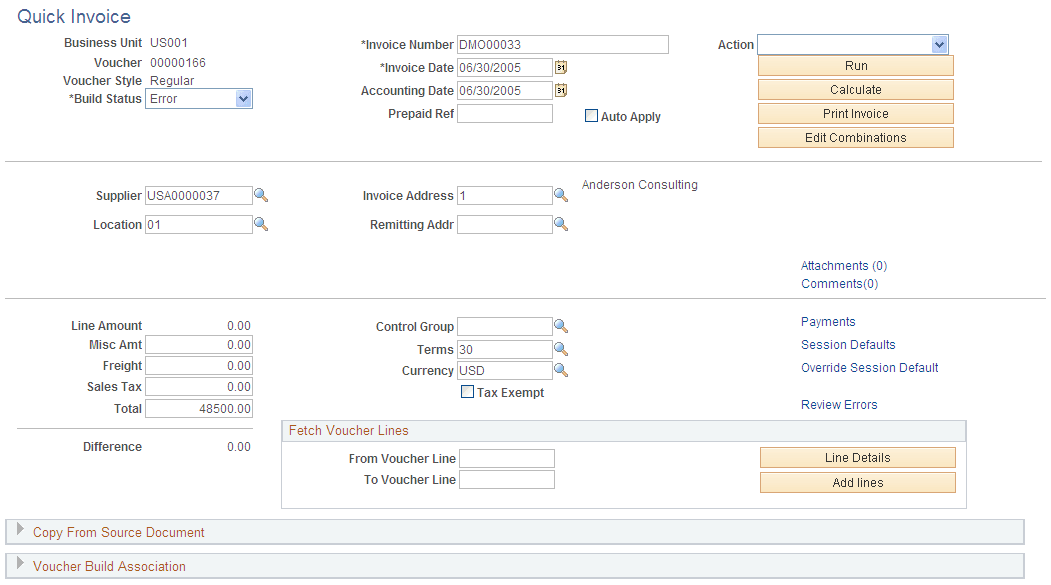Screen dimensions: 1051x585
Task: Open the Remitting Addr lookup icon
Action: pyautogui.click(x=562, y=224)
